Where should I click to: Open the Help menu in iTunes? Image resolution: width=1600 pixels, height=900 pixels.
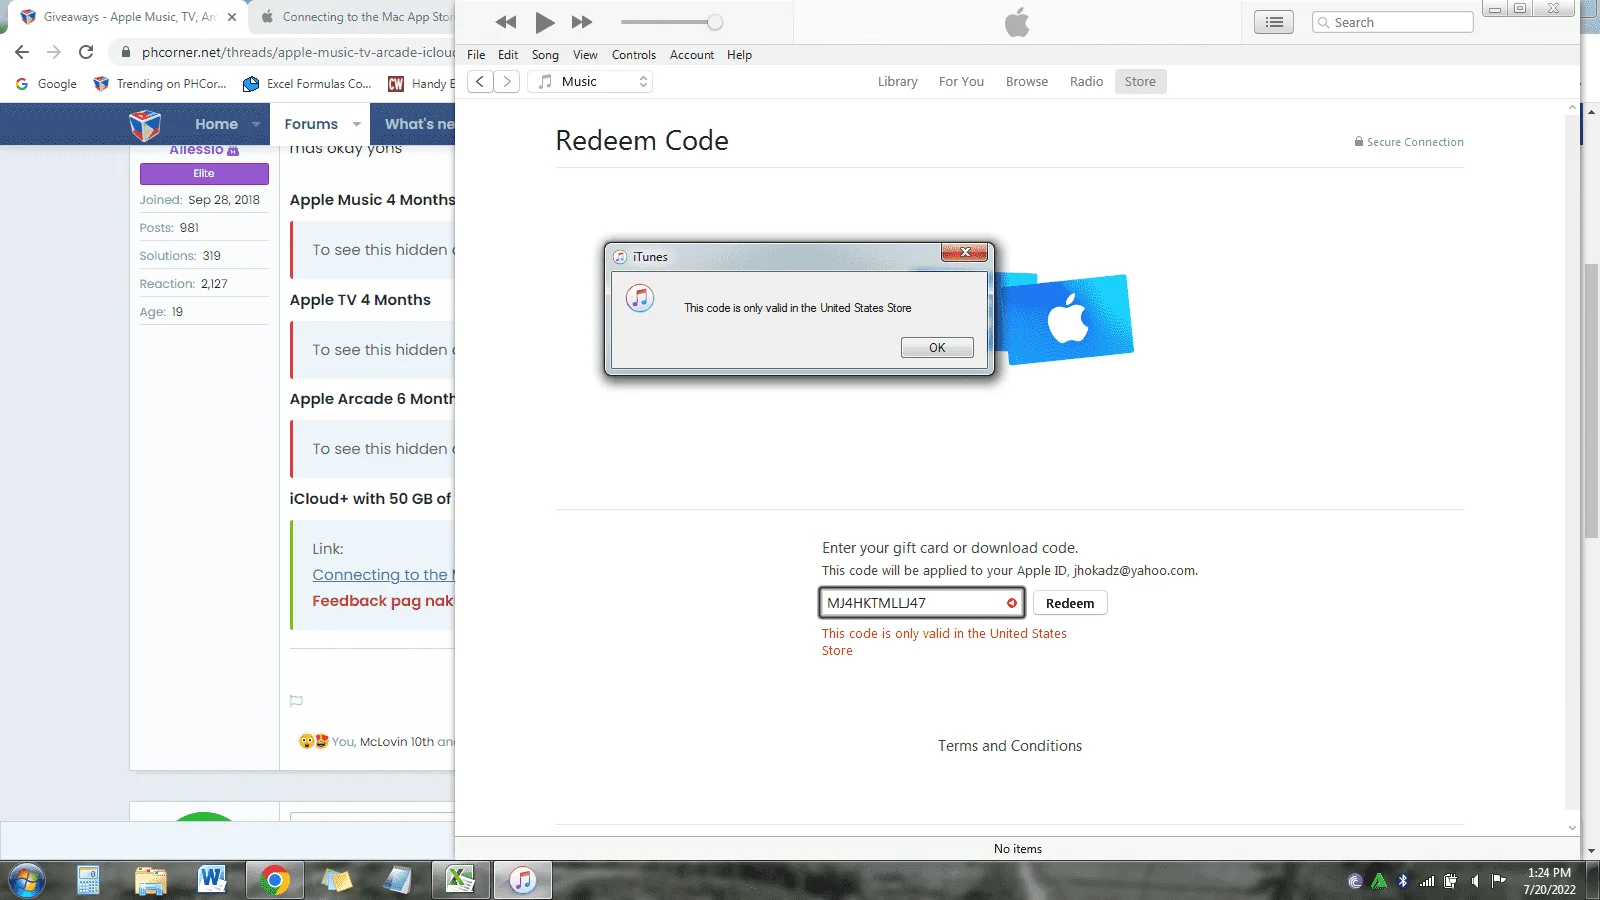coord(739,55)
